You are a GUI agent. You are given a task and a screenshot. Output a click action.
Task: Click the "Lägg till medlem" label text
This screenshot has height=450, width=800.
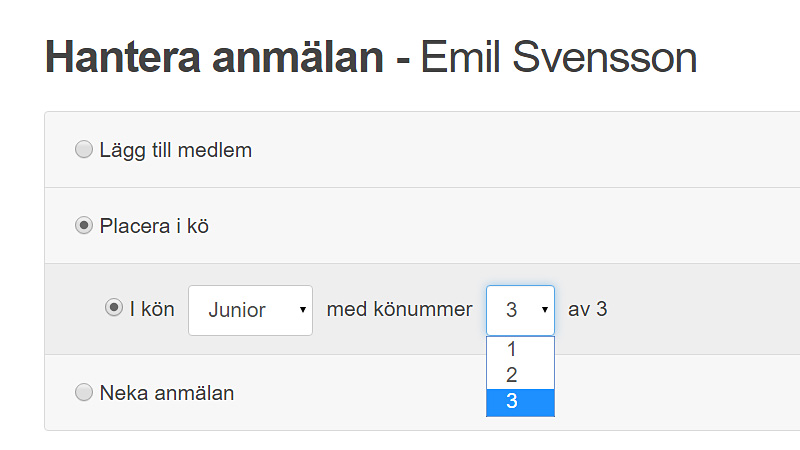click(176, 150)
